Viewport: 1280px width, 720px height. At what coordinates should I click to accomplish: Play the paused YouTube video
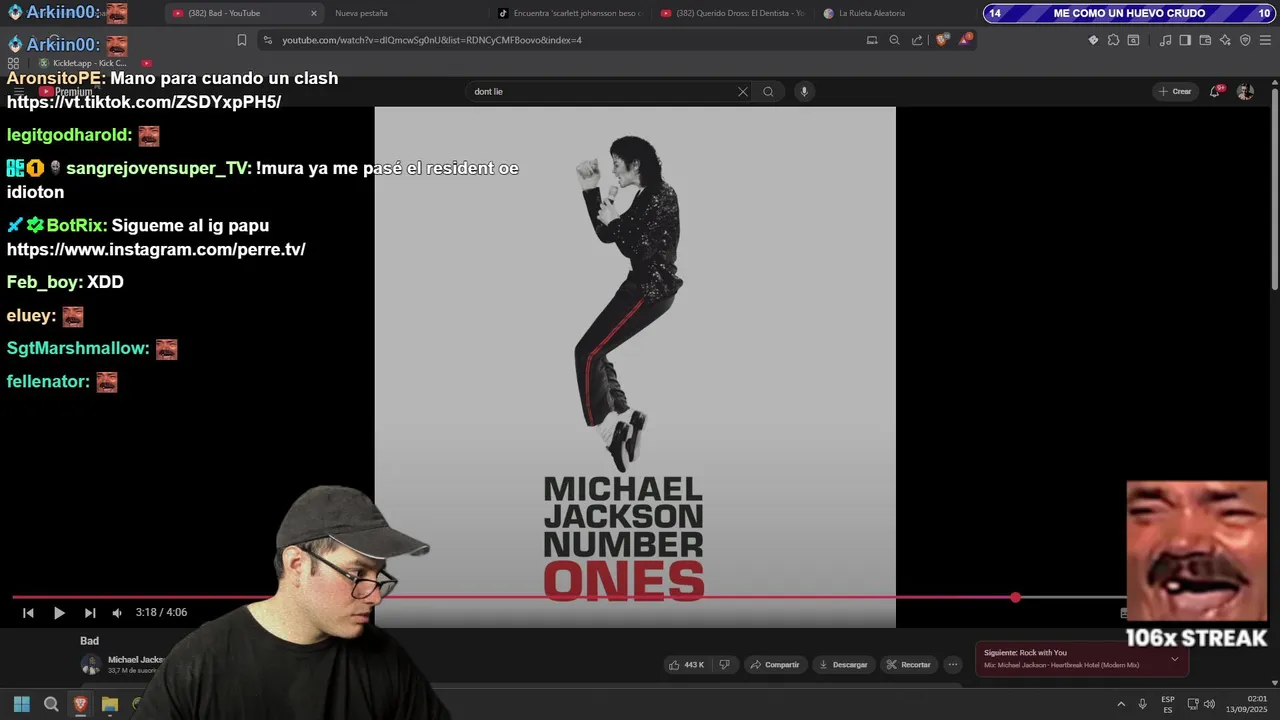(59, 613)
